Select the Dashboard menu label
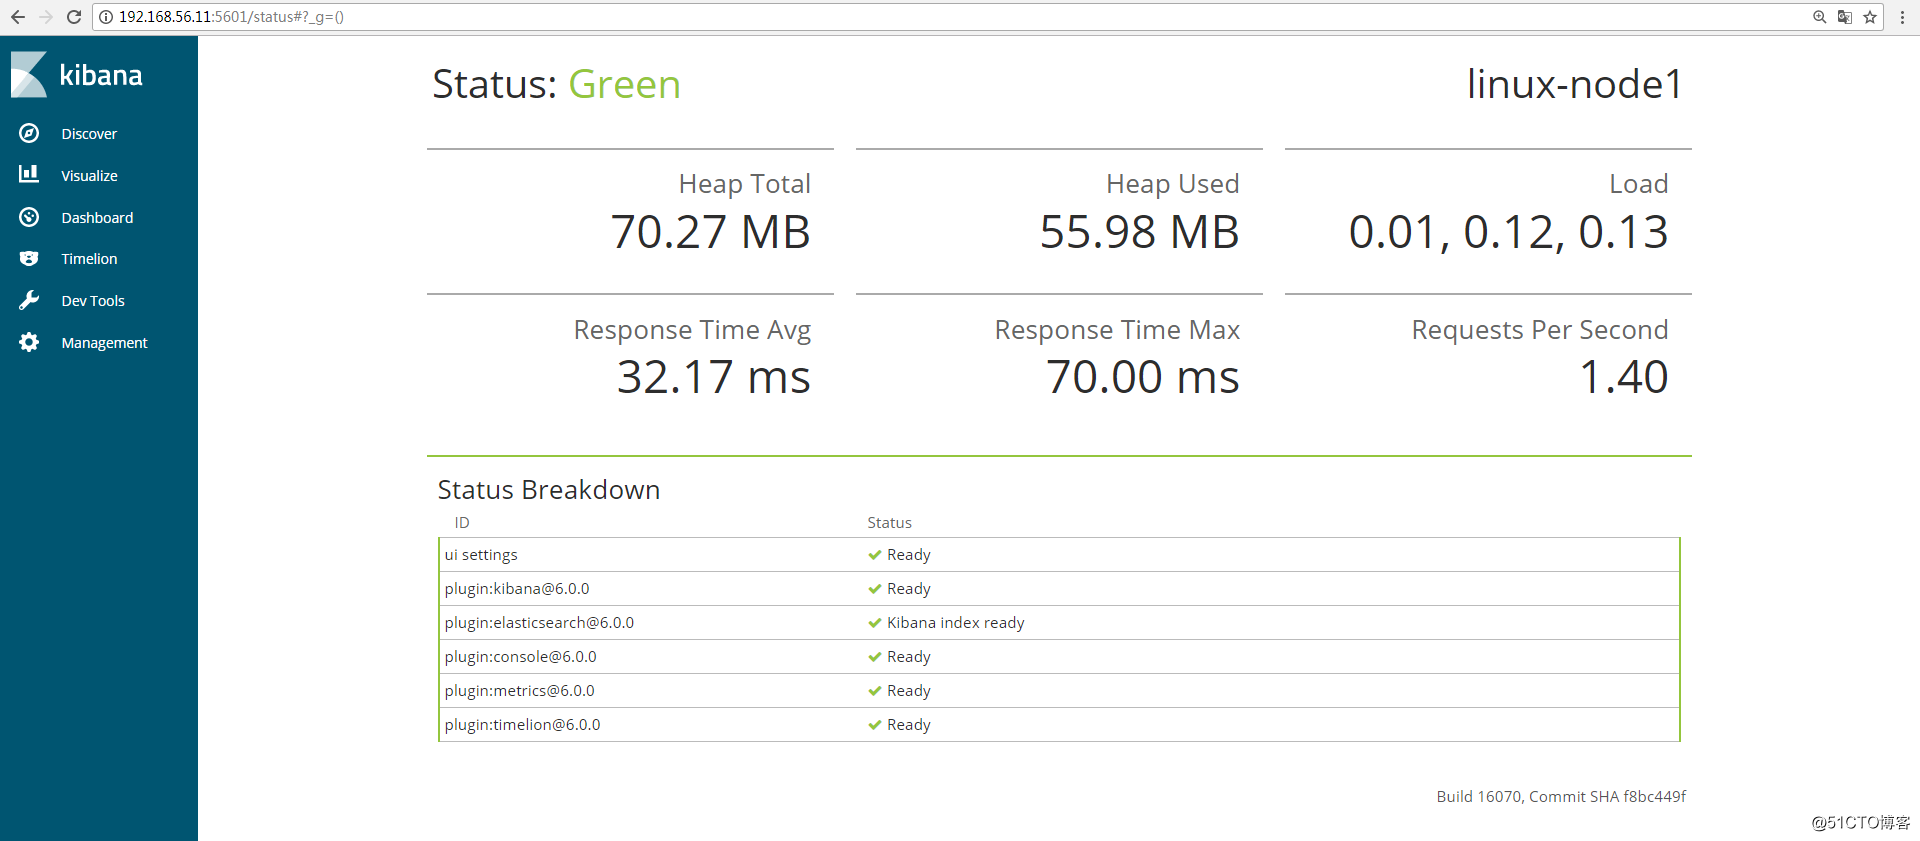This screenshot has height=841, width=1920. click(x=97, y=218)
